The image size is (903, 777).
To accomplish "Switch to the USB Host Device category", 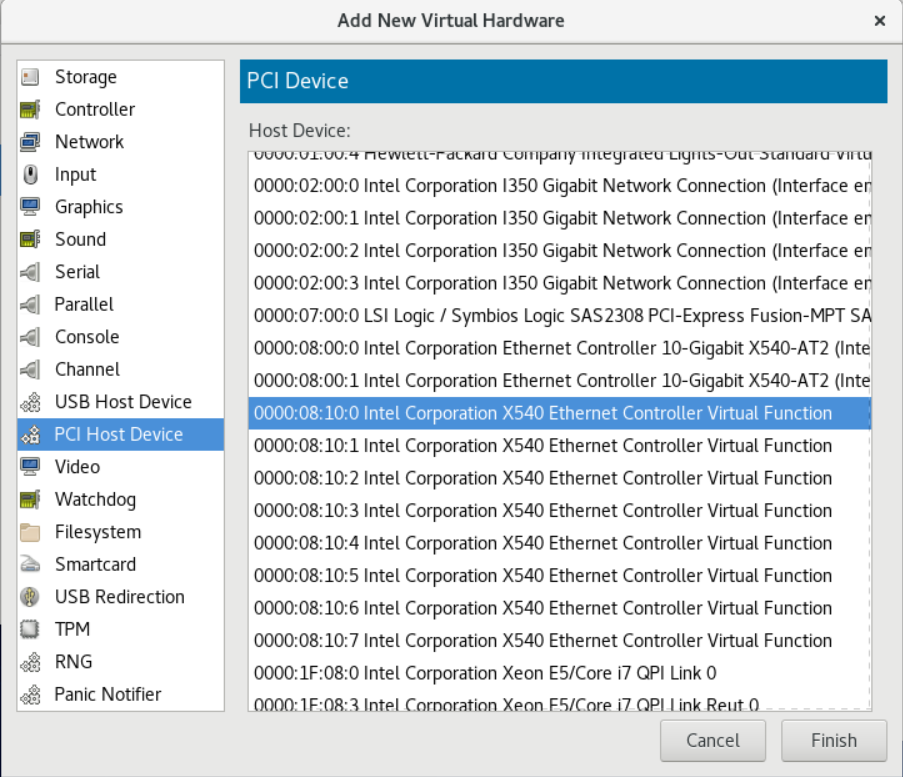I will coord(120,402).
